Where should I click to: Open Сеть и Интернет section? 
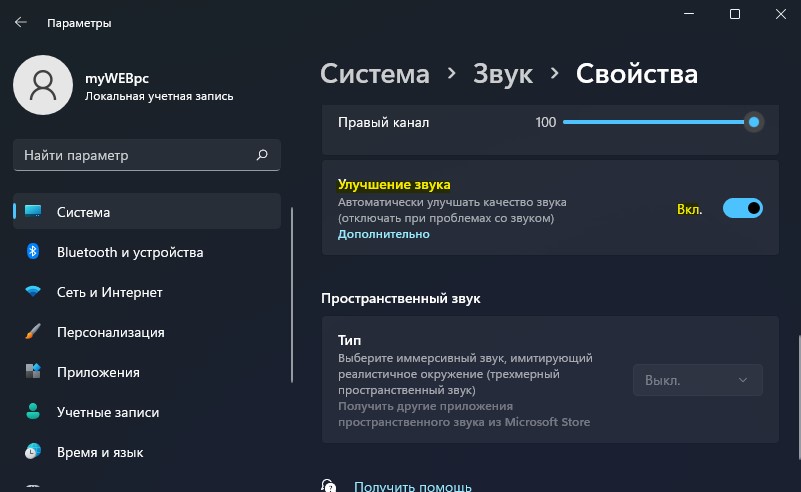coord(147,292)
